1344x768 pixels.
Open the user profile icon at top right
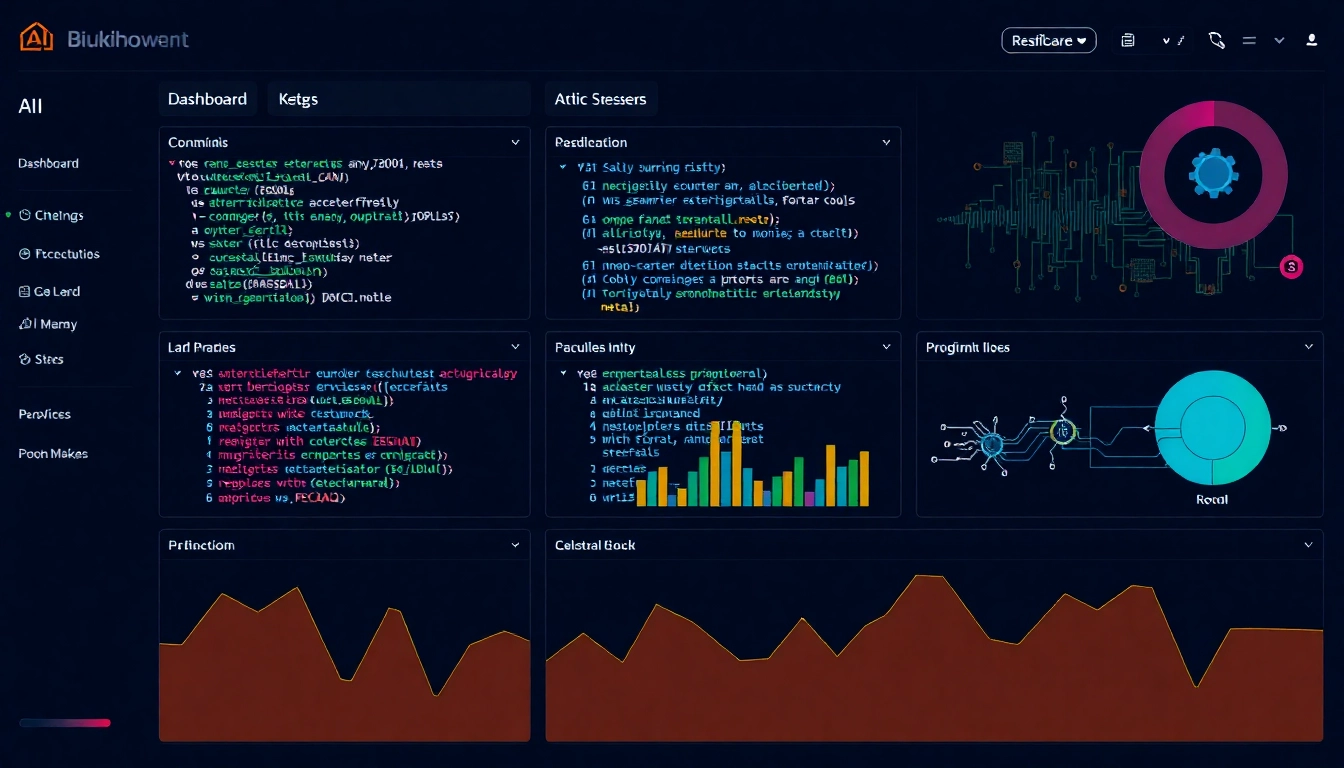pos(1310,40)
